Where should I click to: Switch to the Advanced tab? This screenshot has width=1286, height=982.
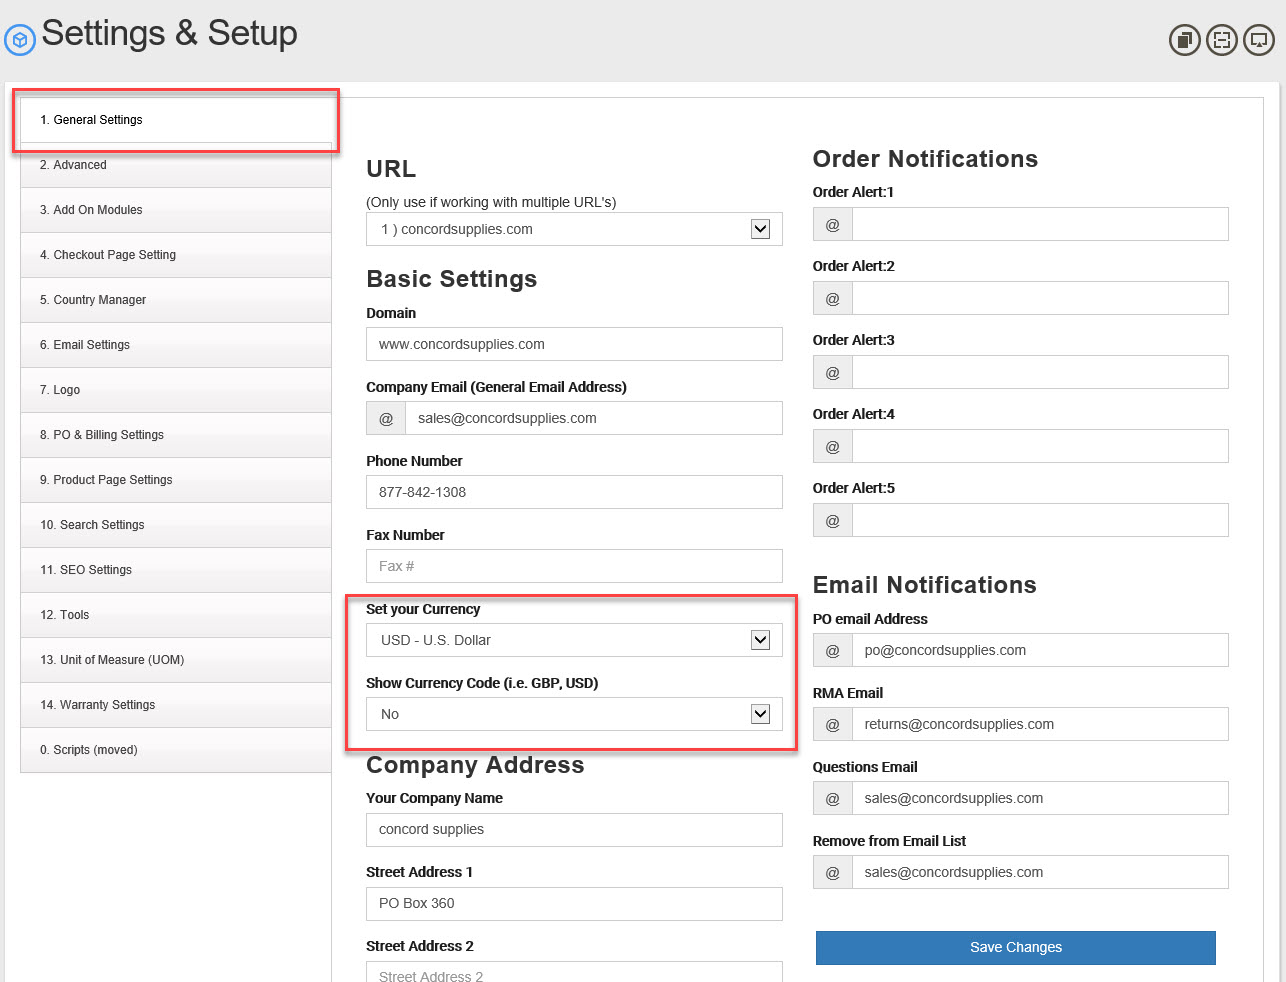click(175, 165)
